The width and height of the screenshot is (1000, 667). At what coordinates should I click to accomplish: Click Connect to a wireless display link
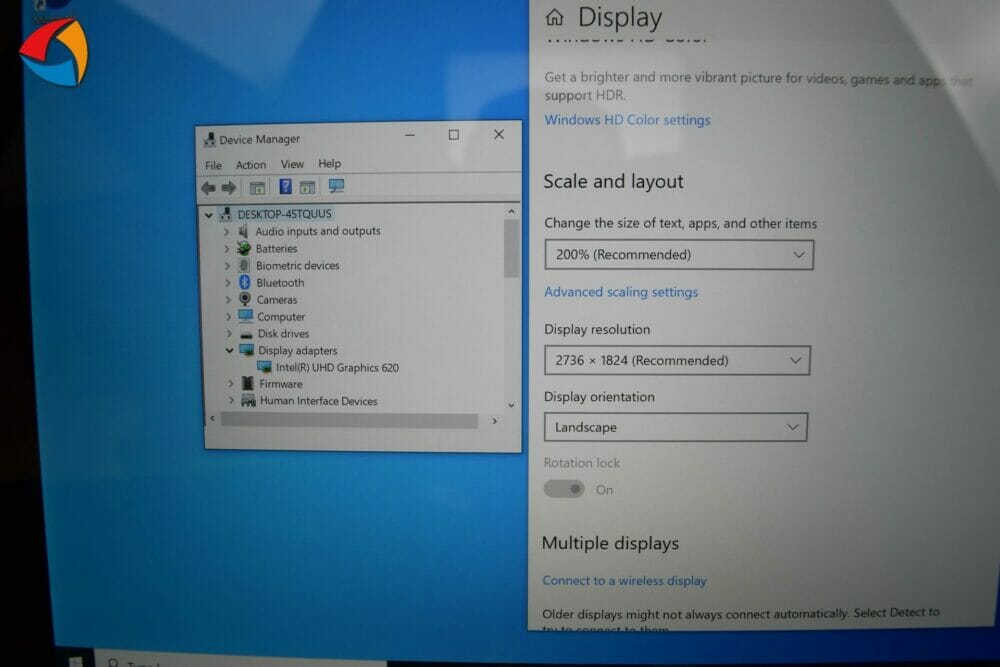[x=624, y=580]
